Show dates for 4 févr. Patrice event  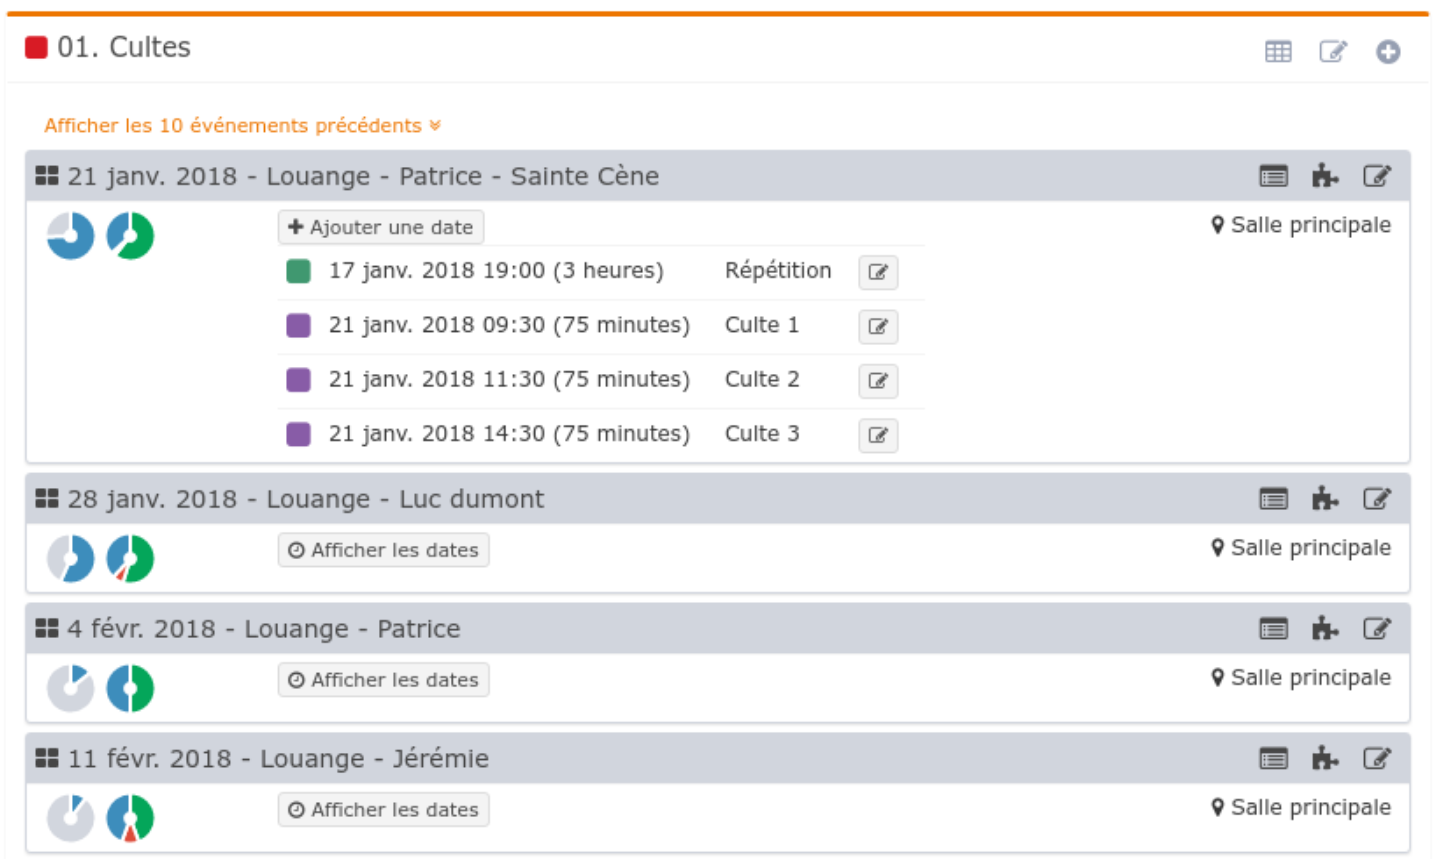(x=384, y=680)
